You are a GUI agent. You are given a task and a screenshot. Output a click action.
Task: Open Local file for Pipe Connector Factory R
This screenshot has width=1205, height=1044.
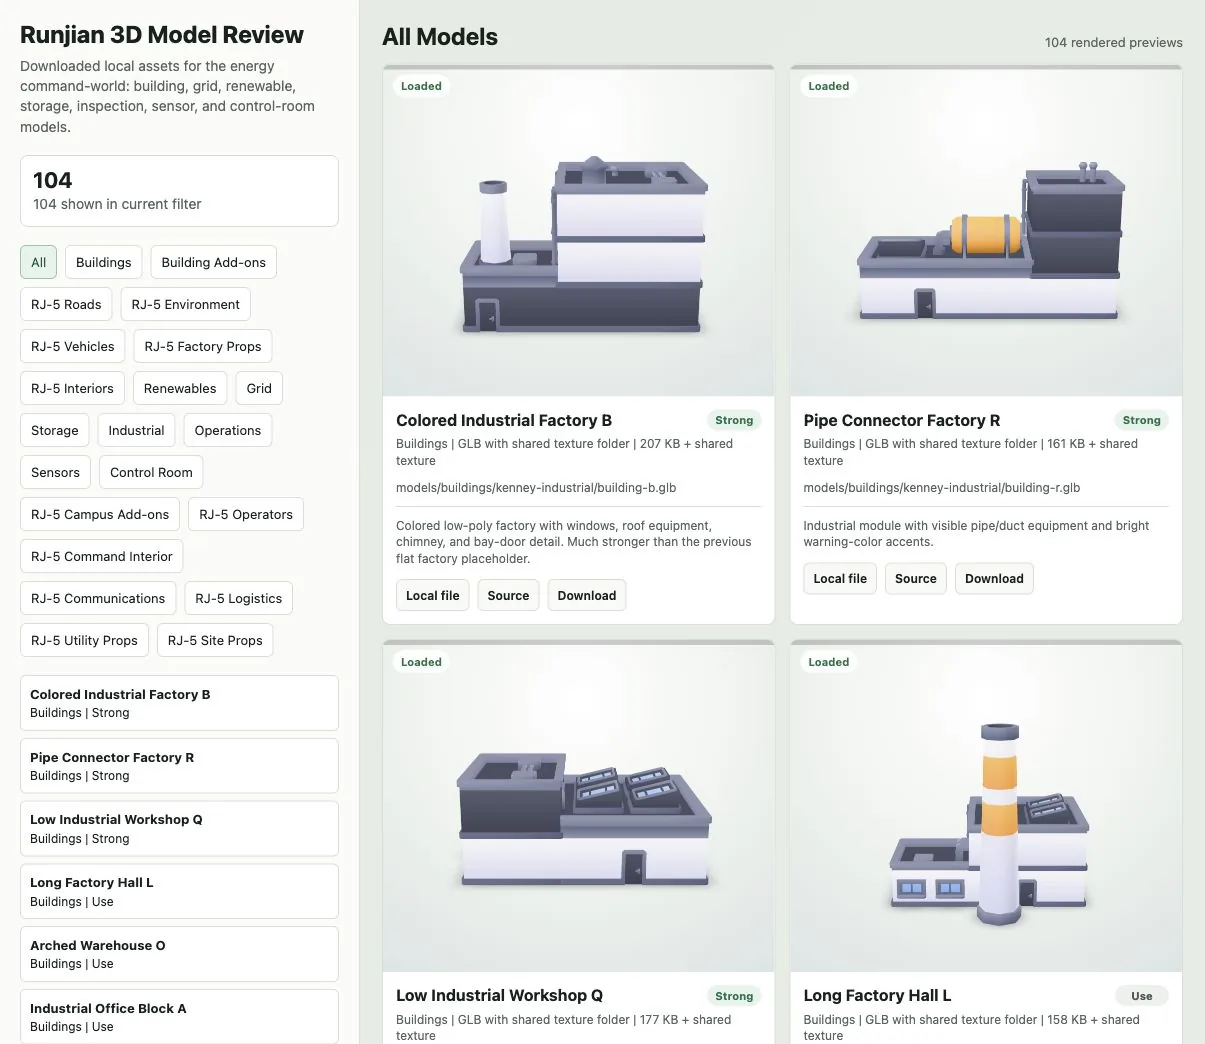[840, 578]
